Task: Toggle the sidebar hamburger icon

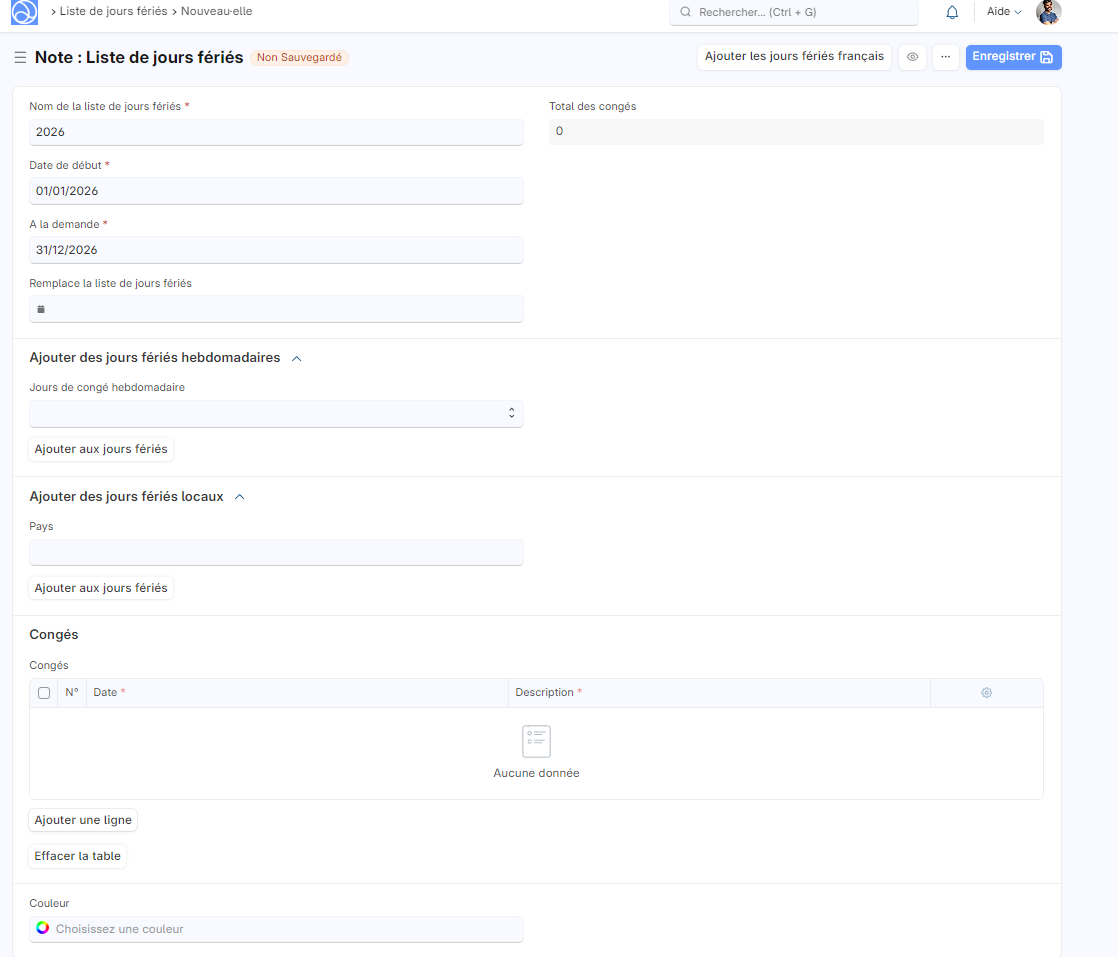Action: coord(20,58)
